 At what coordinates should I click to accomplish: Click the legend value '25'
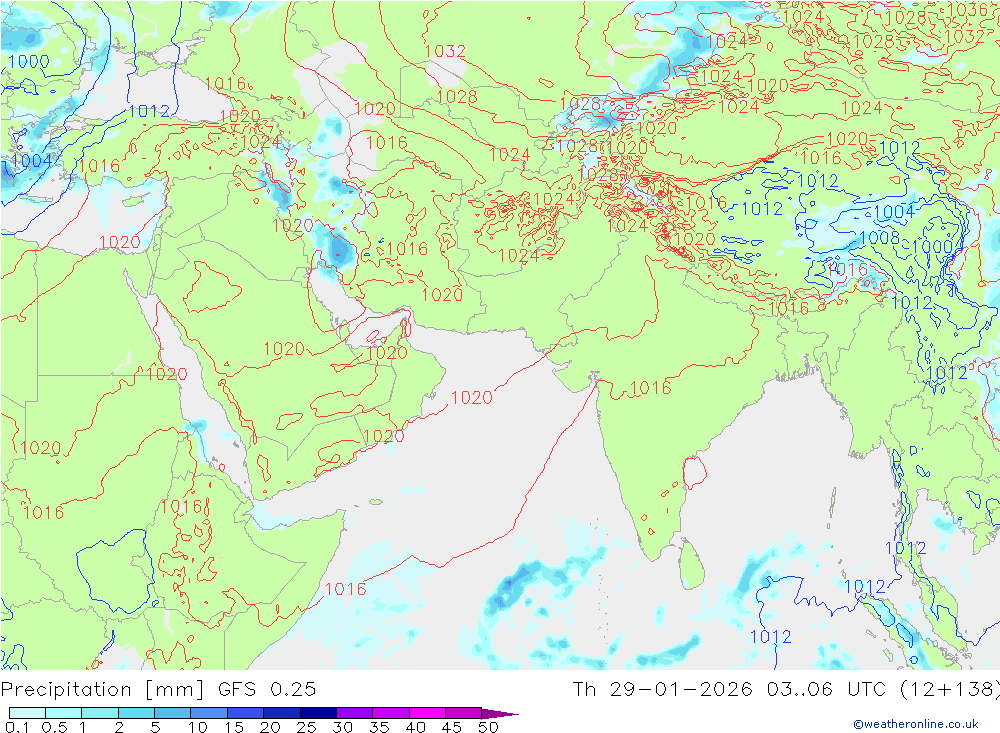pos(307,727)
